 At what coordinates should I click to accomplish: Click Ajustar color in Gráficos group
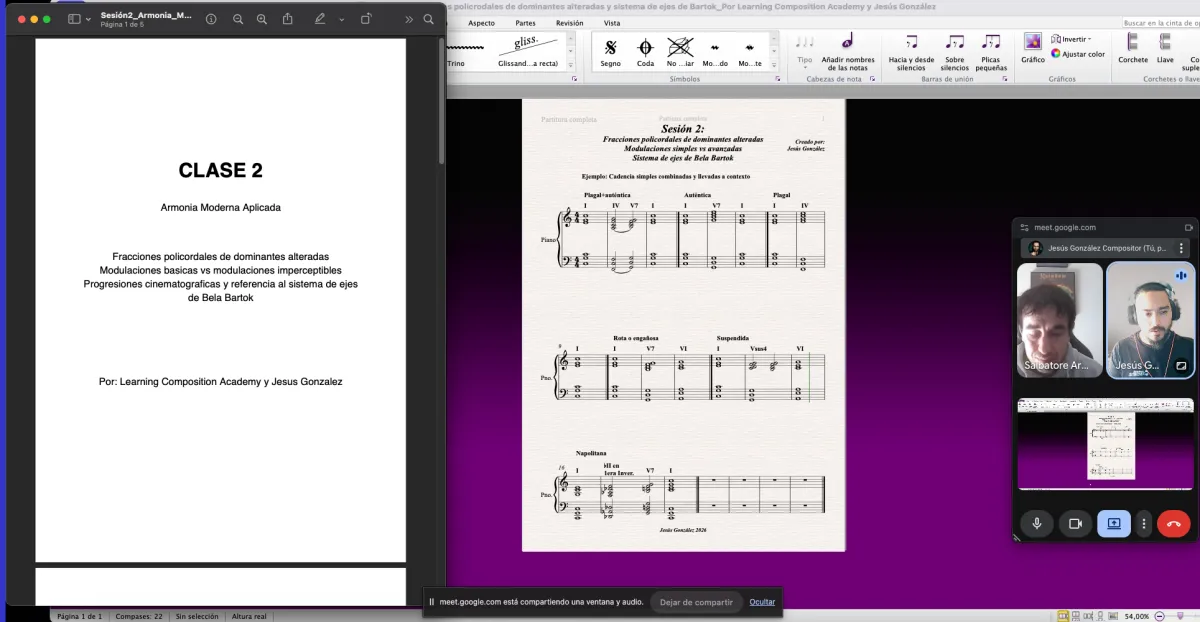(1078, 54)
